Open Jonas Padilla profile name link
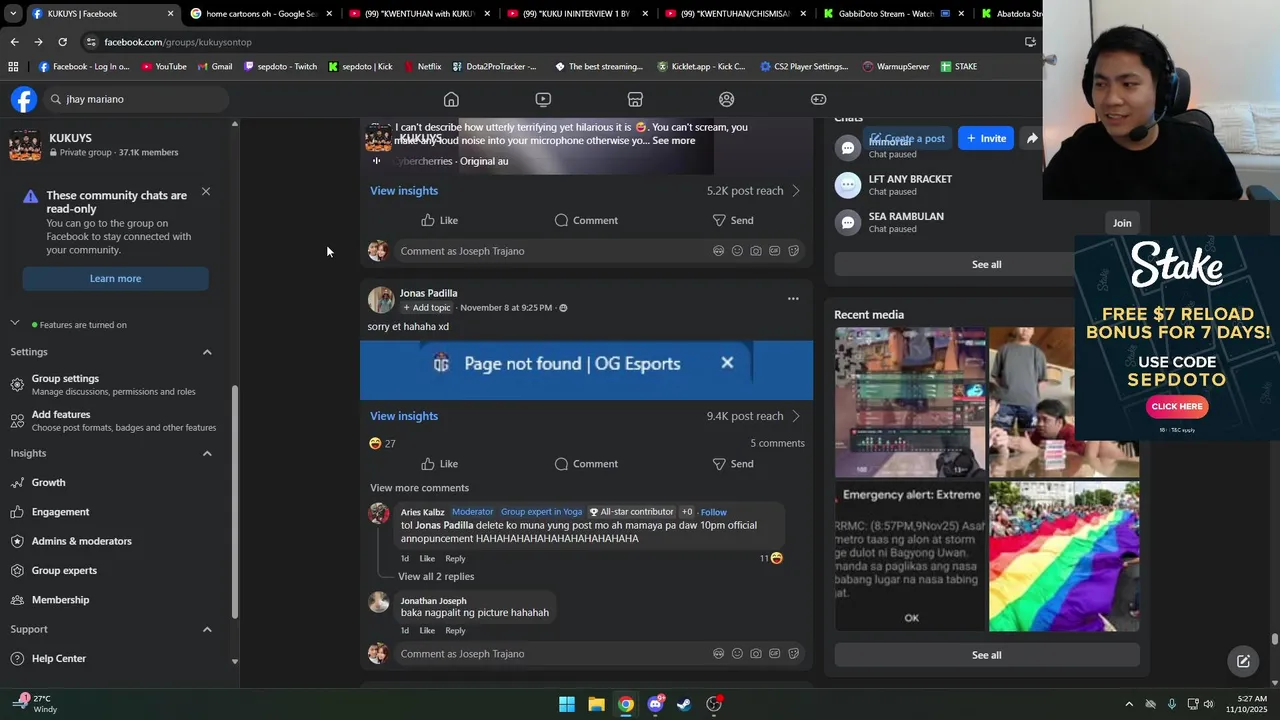This screenshot has height=720, width=1280. click(428, 293)
